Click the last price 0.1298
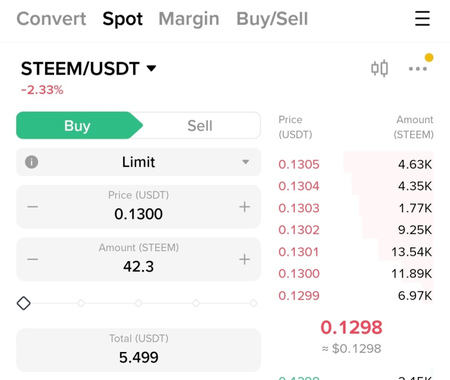450x380 pixels. point(351,327)
